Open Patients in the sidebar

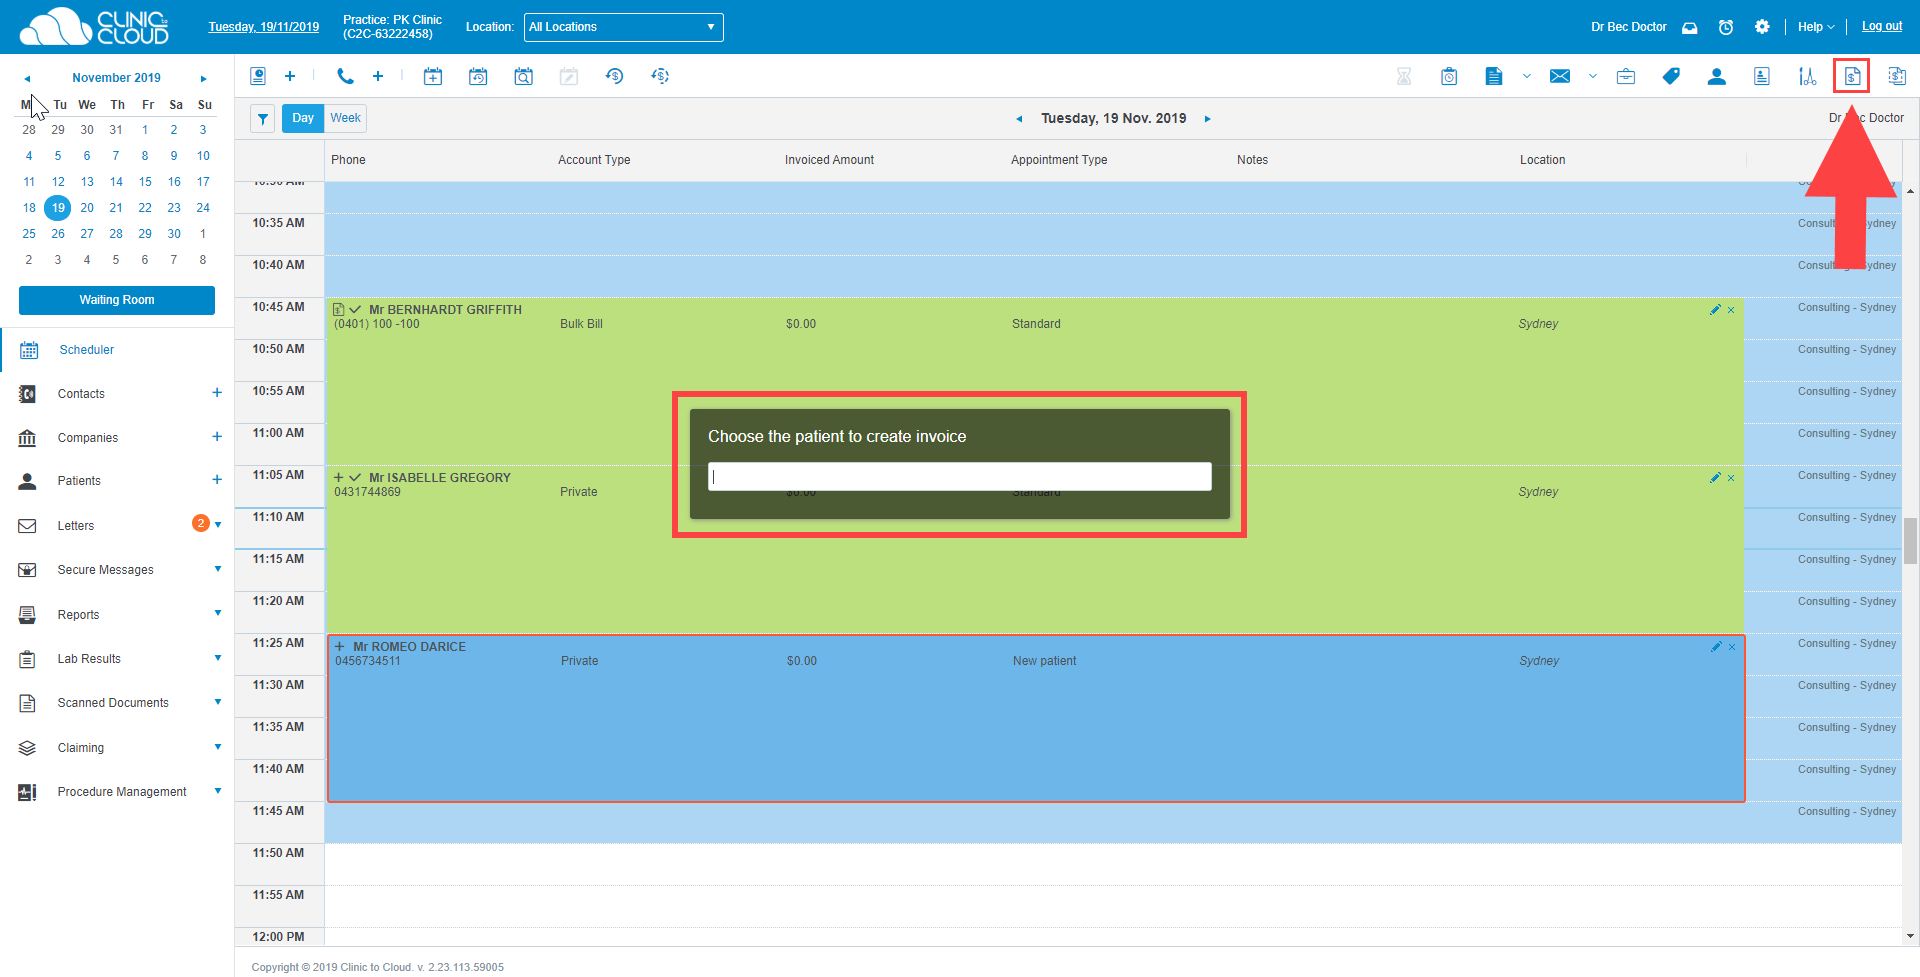click(79, 481)
